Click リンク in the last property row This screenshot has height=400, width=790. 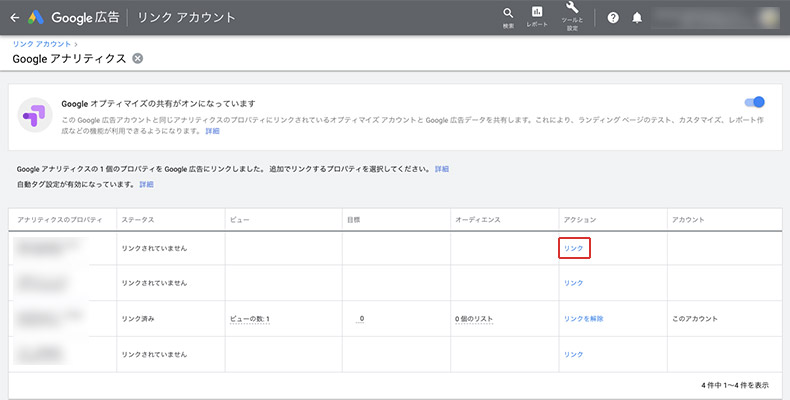[x=573, y=355]
